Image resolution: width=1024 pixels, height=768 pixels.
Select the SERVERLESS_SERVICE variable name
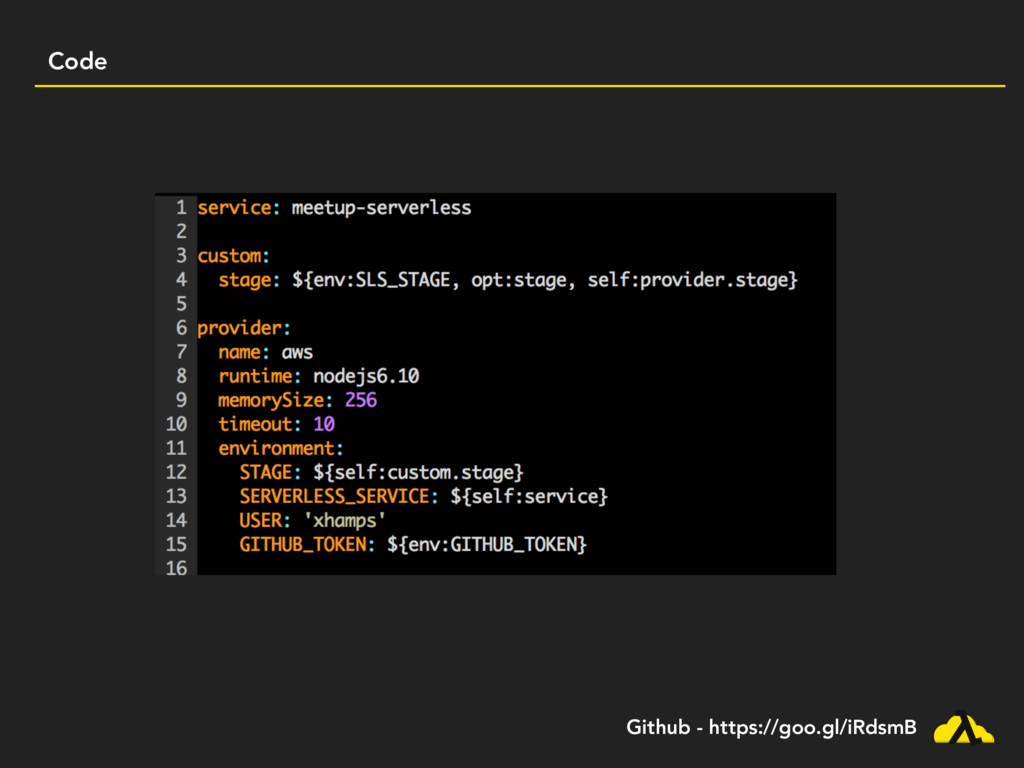[334, 496]
